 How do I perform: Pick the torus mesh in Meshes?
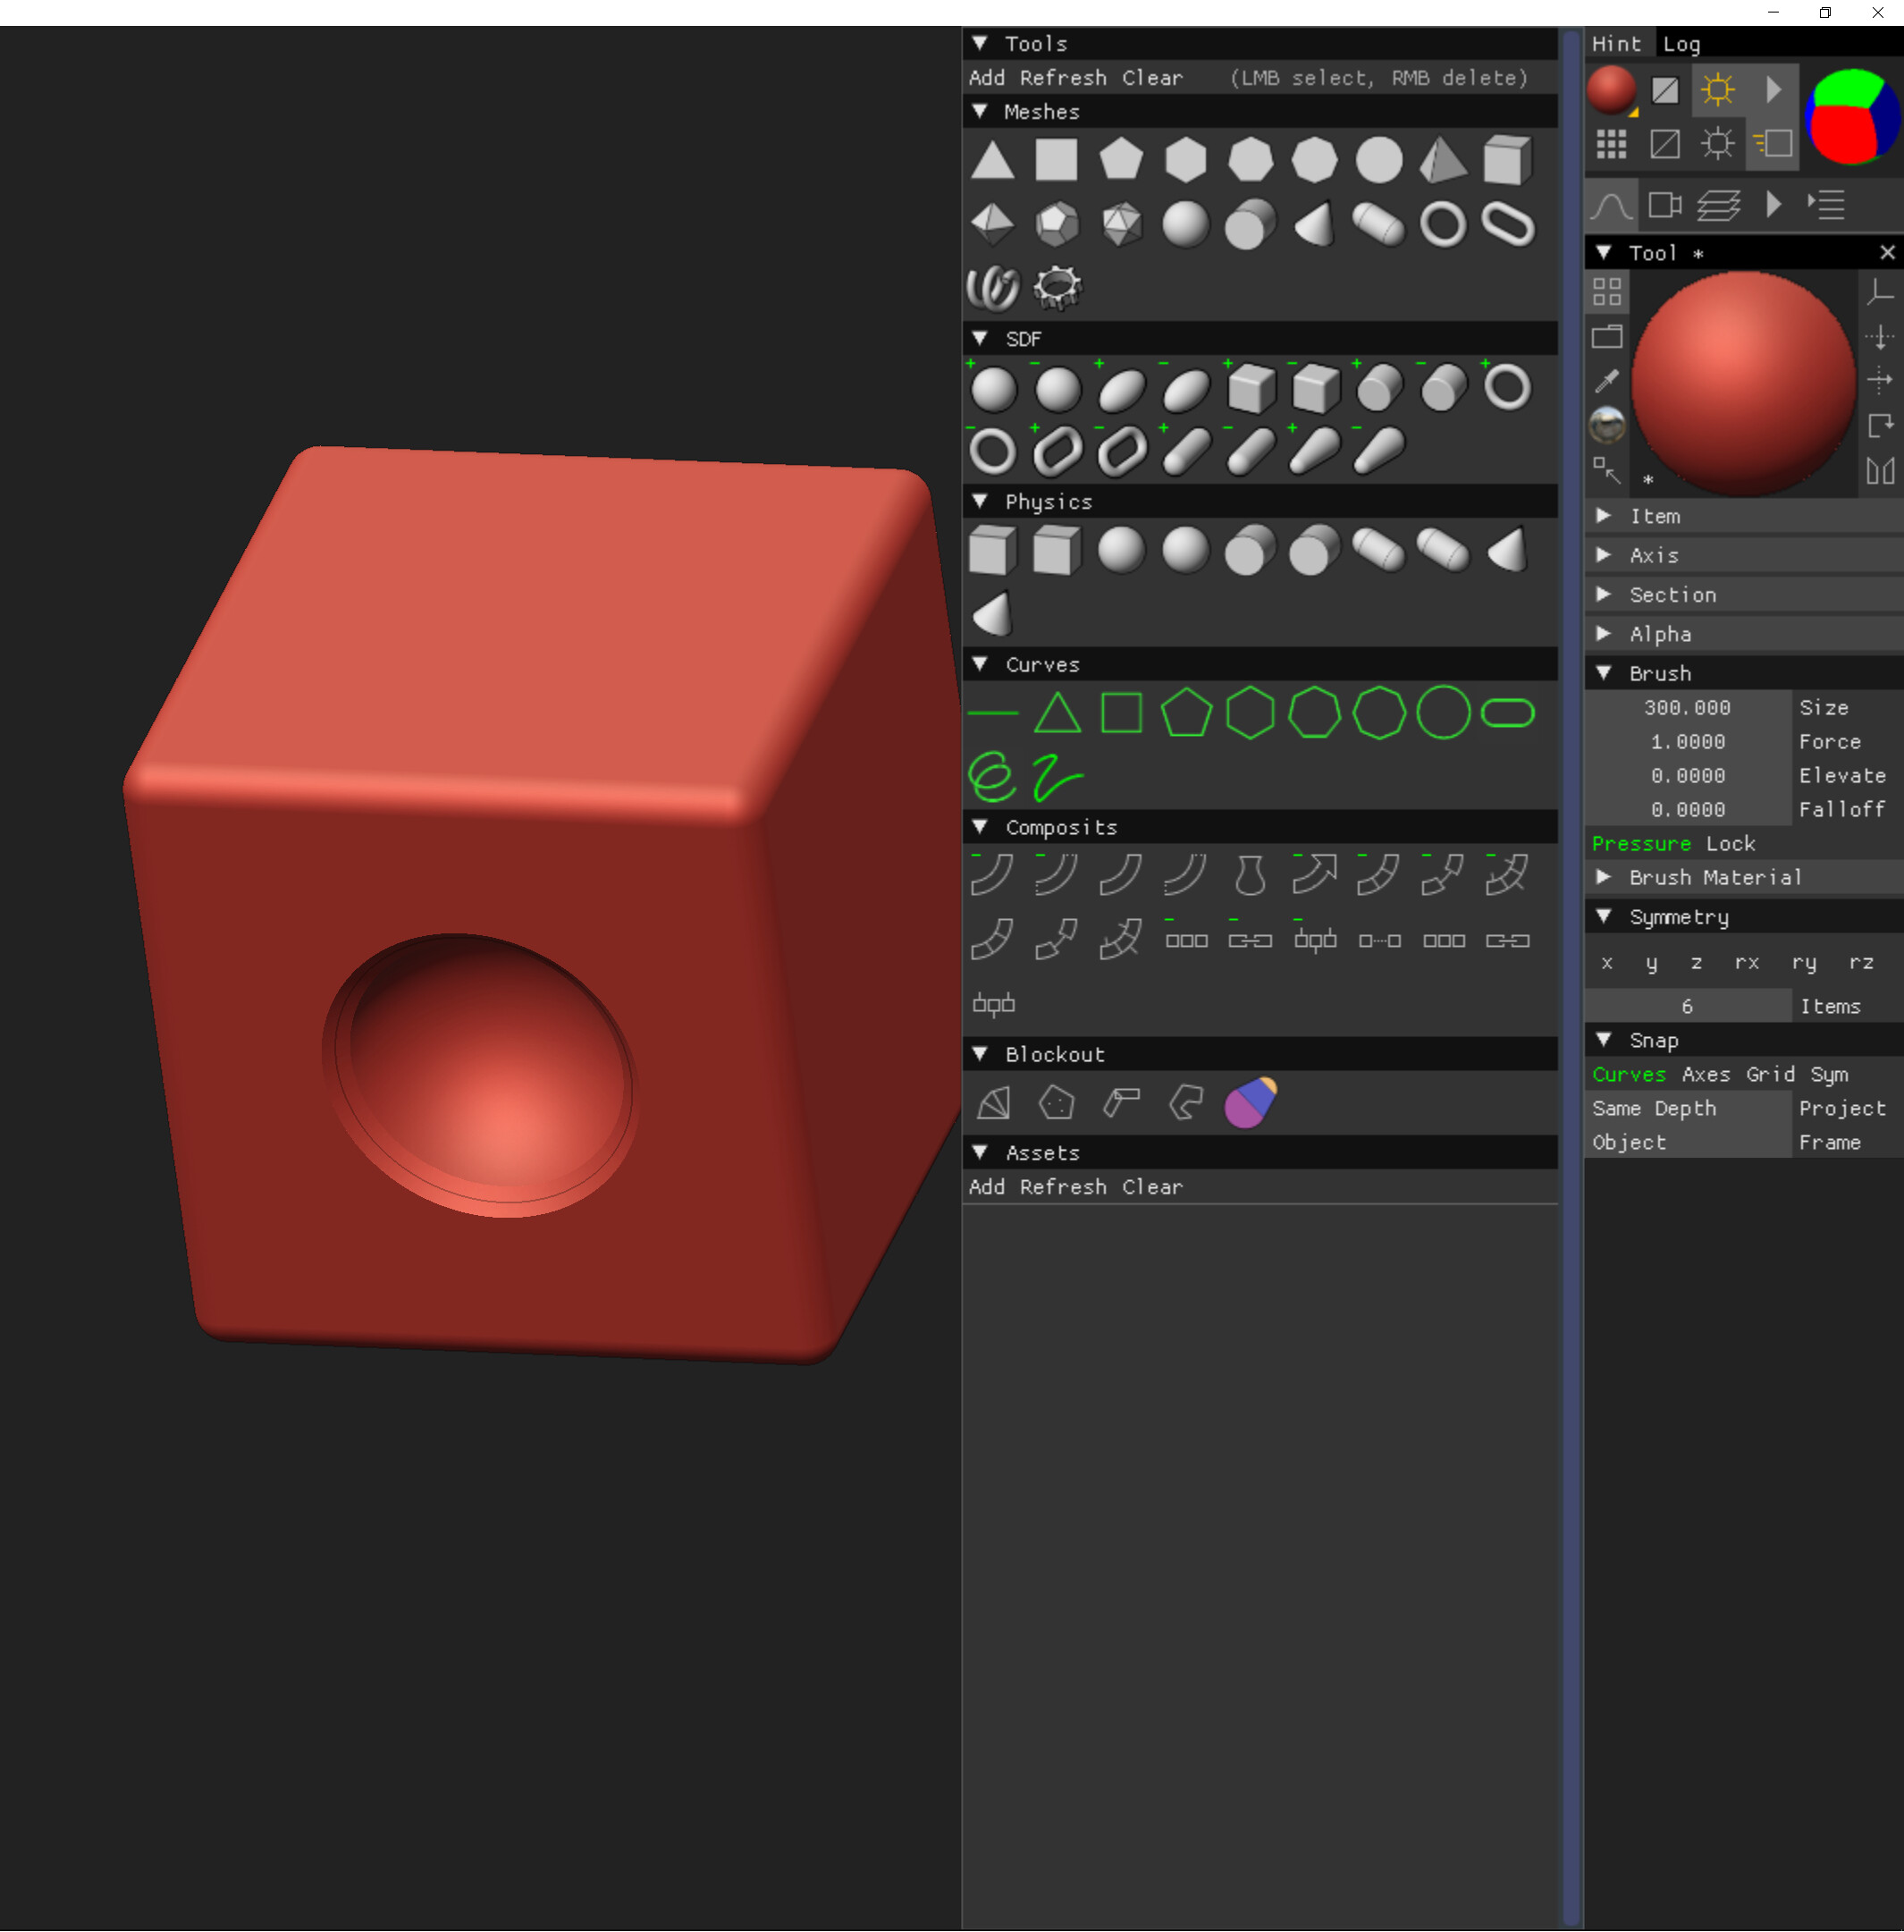tap(1443, 225)
